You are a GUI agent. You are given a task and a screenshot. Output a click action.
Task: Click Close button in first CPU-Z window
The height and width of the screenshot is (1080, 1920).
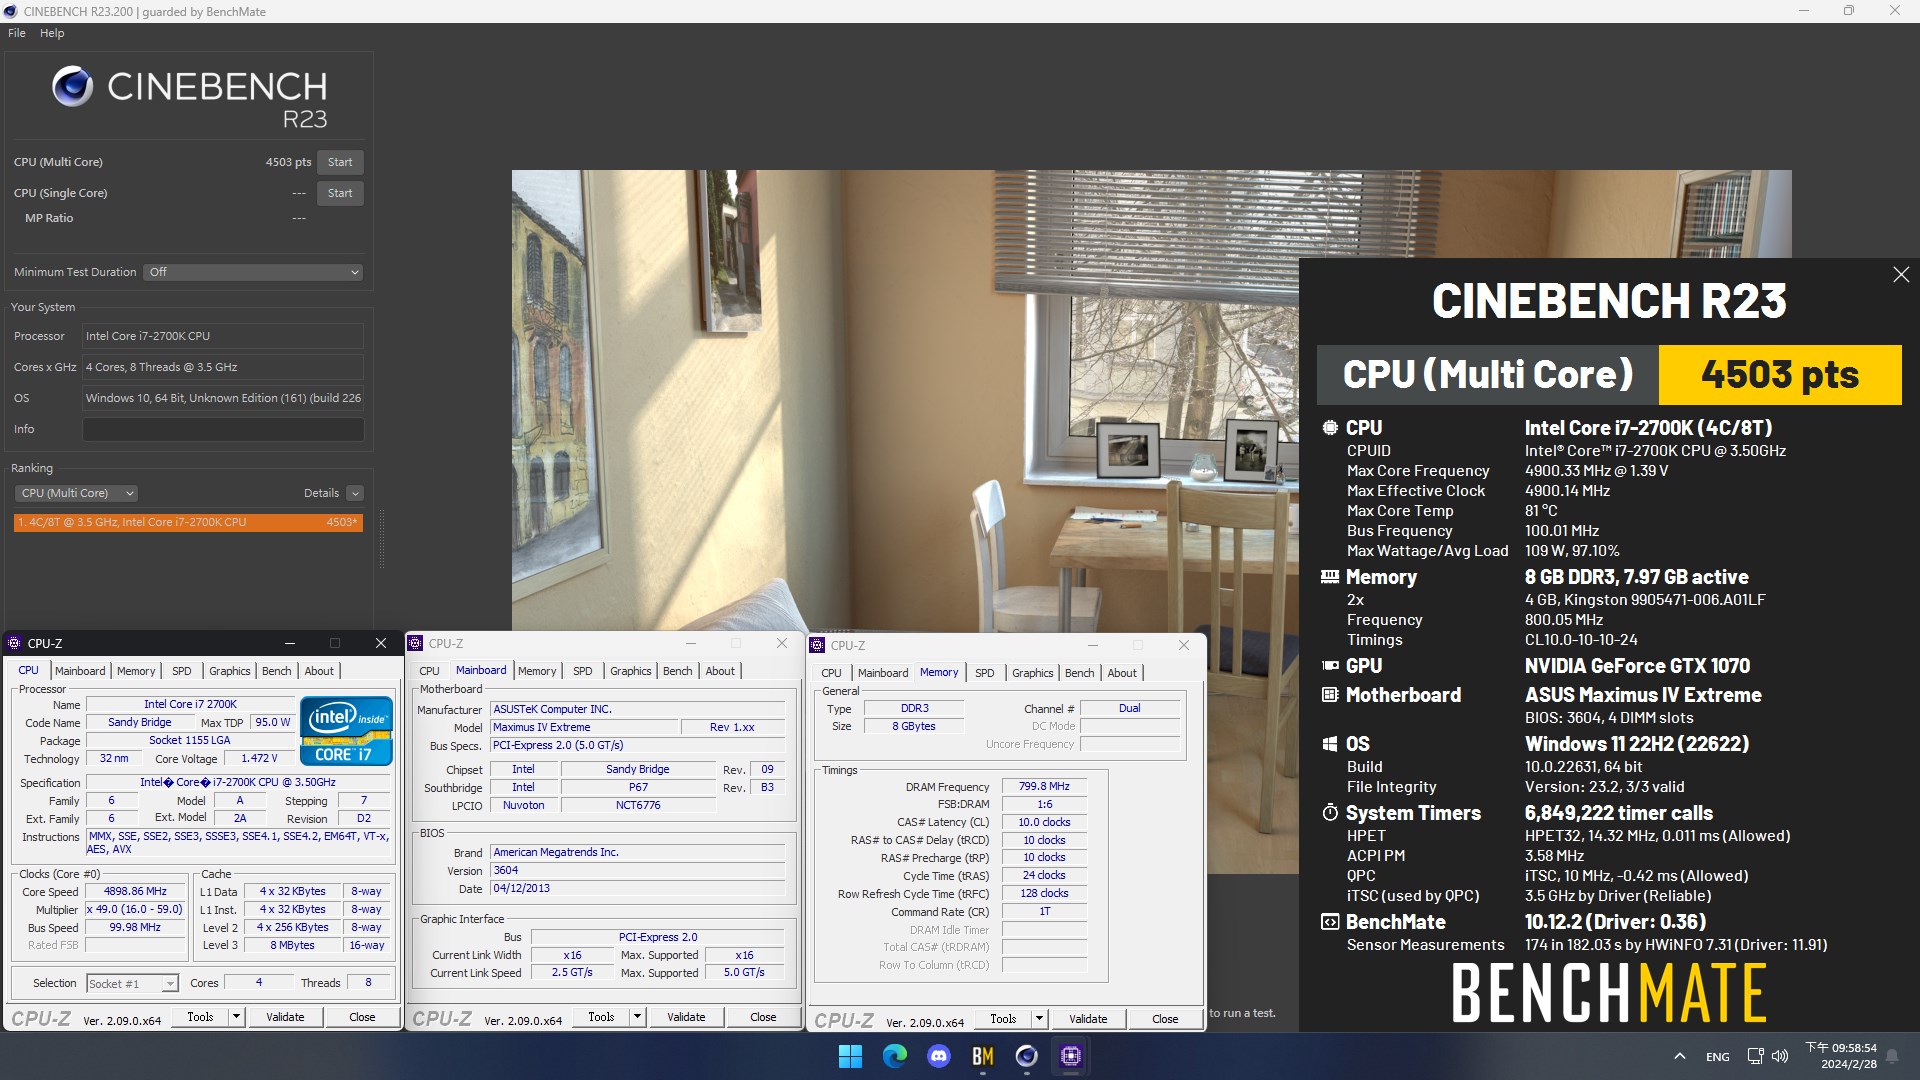tap(362, 1017)
